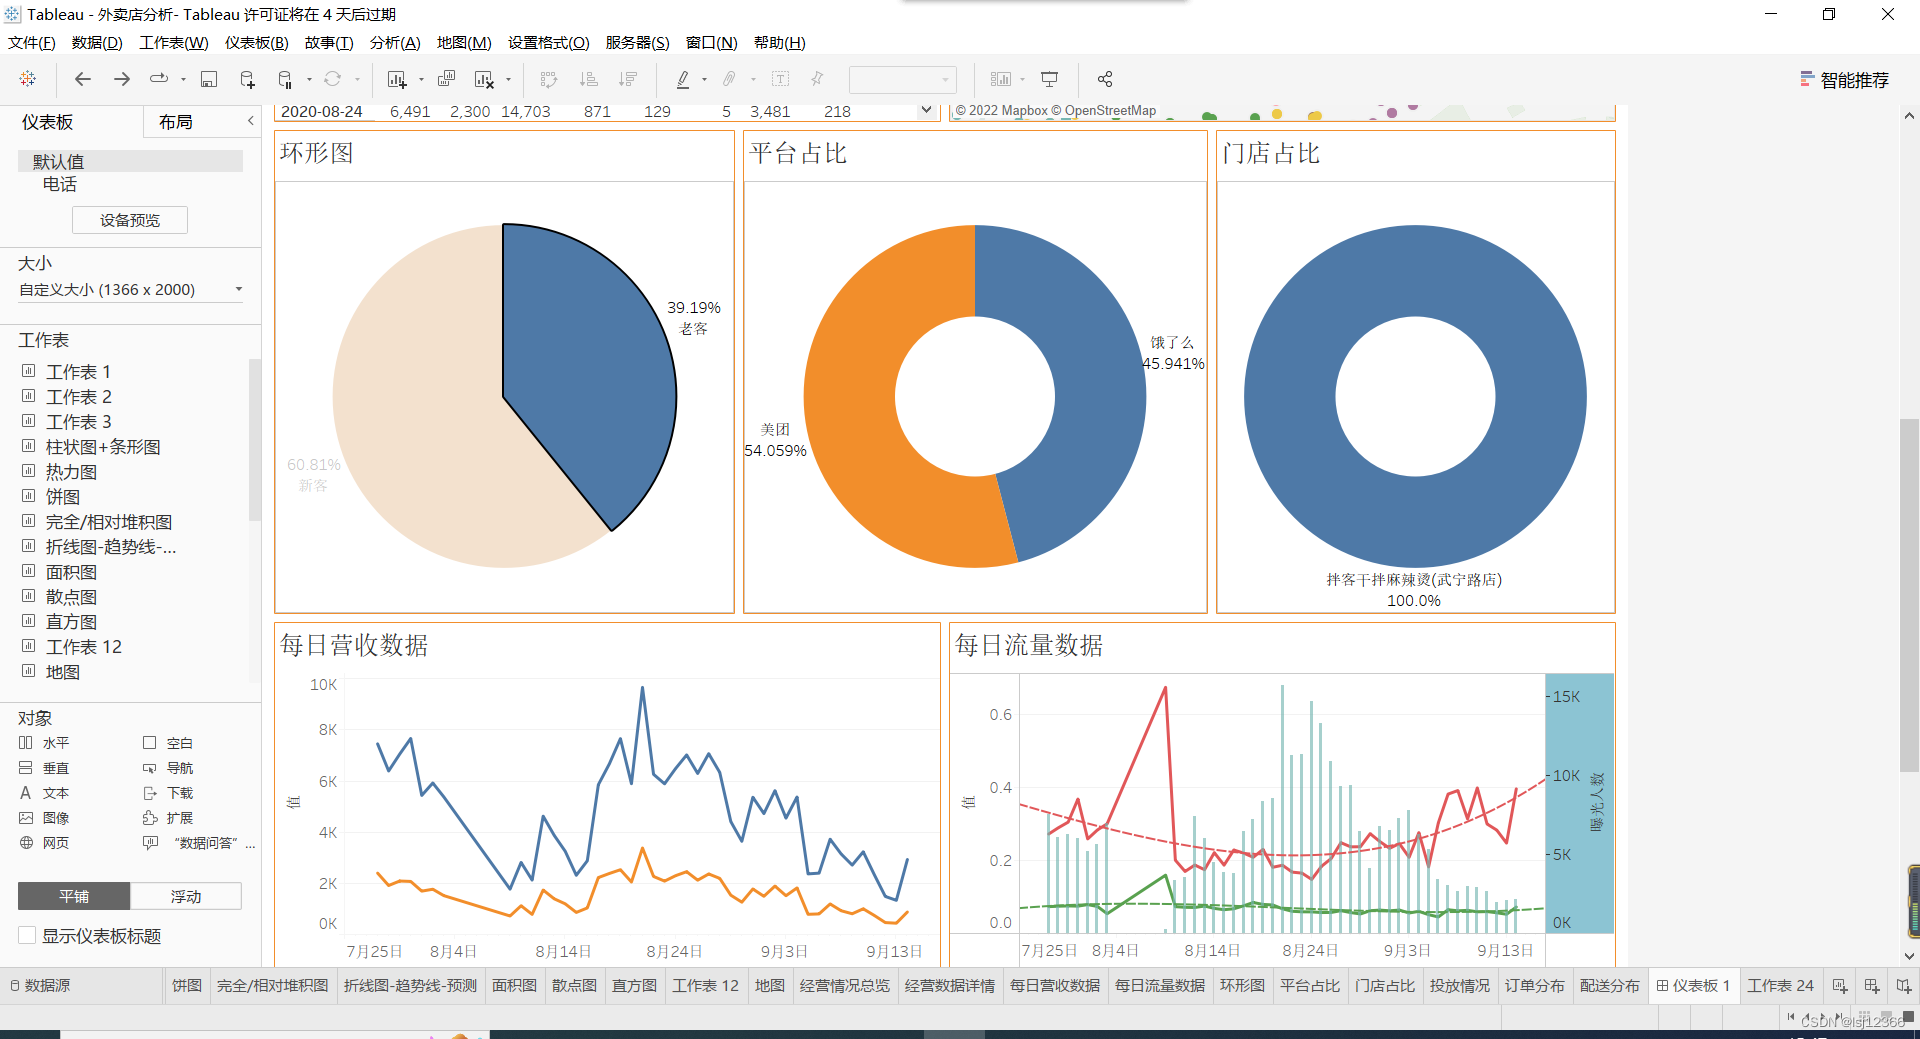Click new story tab icon at bottom
Viewport: 1920px width, 1039px height.
pyautogui.click(x=1904, y=986)
